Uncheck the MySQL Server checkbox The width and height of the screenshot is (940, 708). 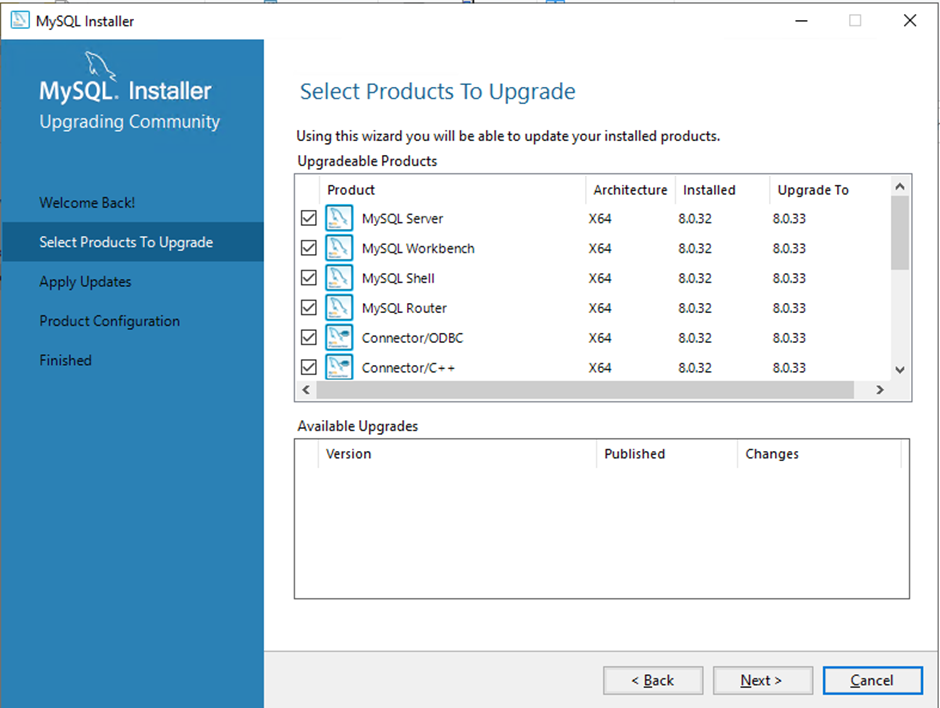pyautogui.click(x=309, y=218)
